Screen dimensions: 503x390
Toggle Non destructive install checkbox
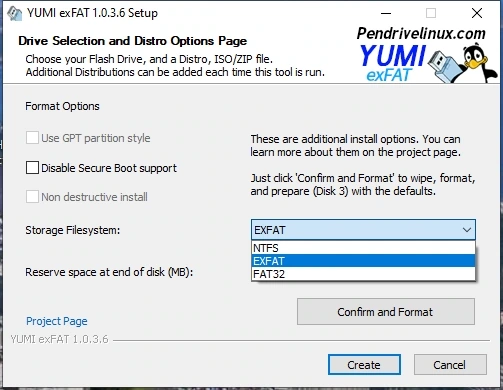(32, 197)
